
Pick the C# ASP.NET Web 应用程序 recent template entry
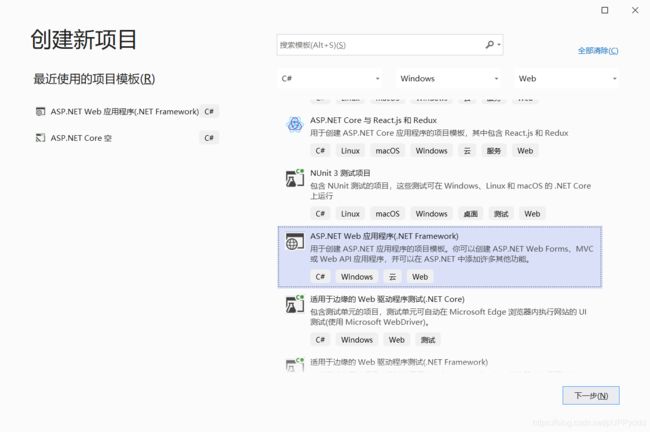point(125,112)
